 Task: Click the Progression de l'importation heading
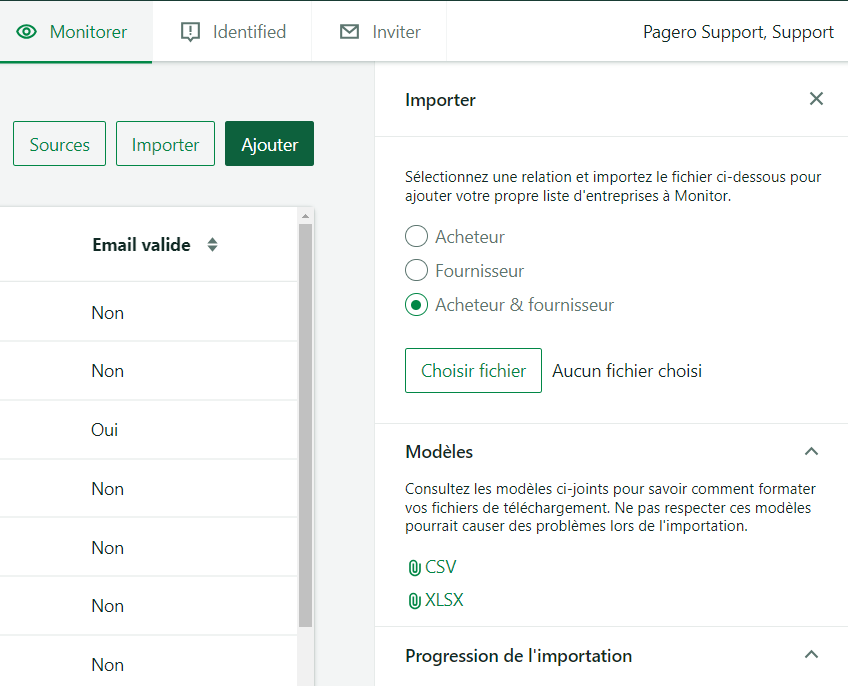coord(518,656)
